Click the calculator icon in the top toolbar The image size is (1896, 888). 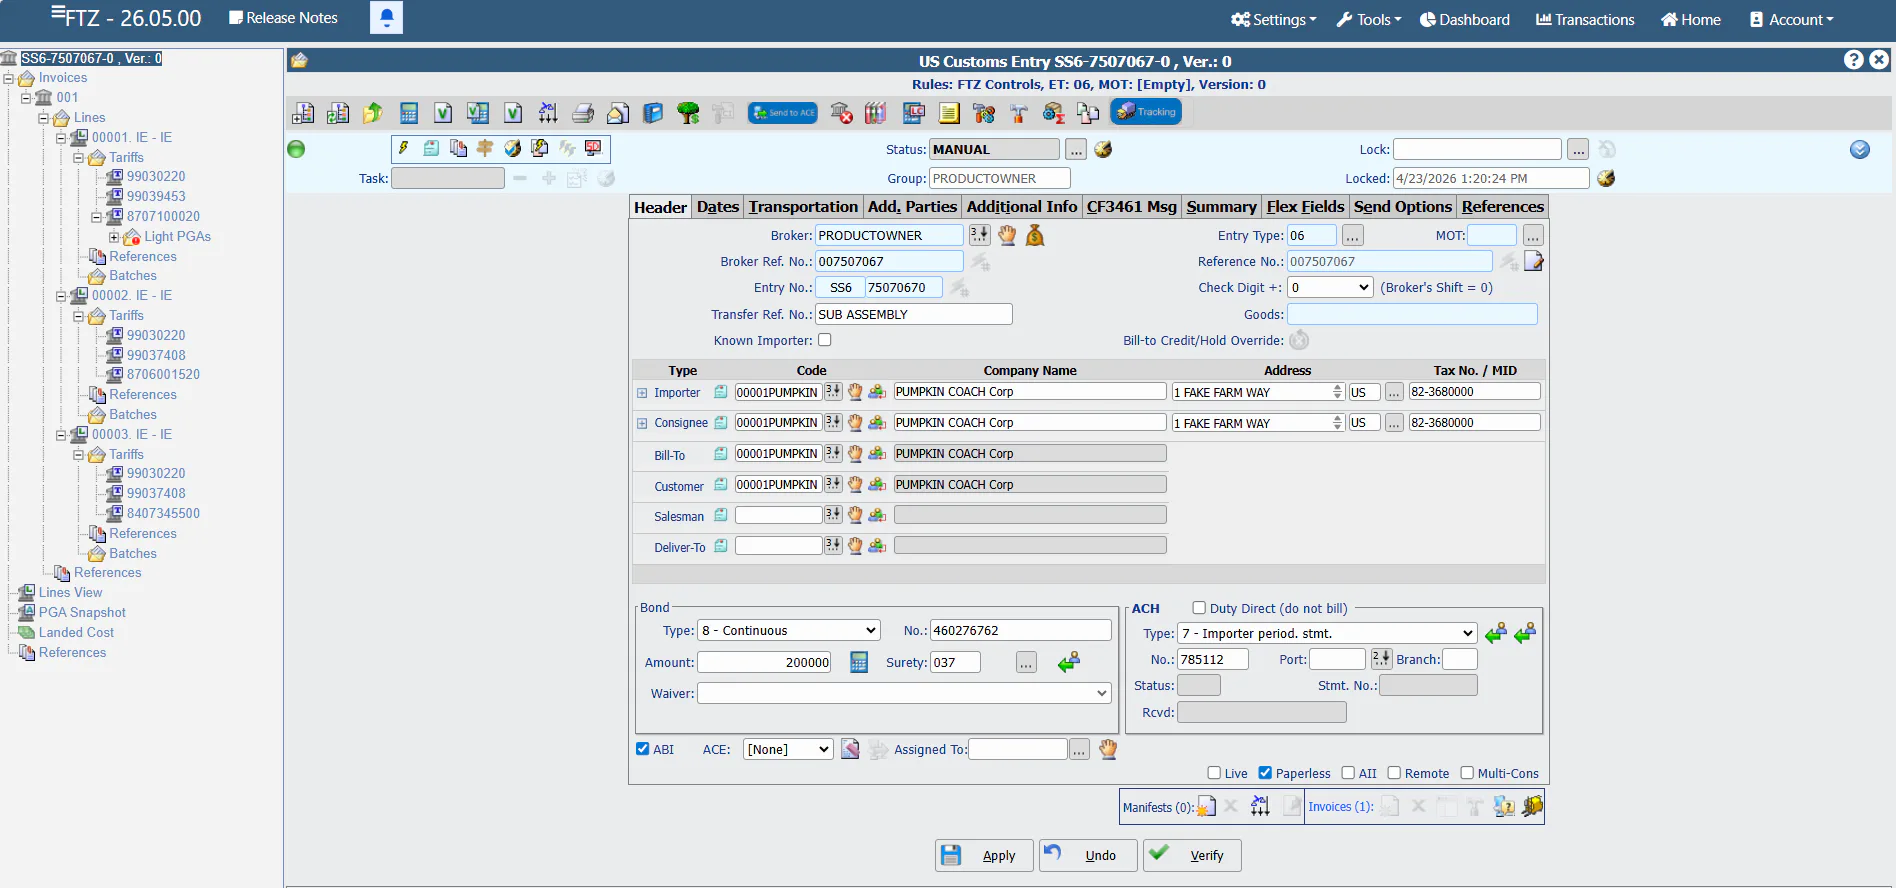408,113
